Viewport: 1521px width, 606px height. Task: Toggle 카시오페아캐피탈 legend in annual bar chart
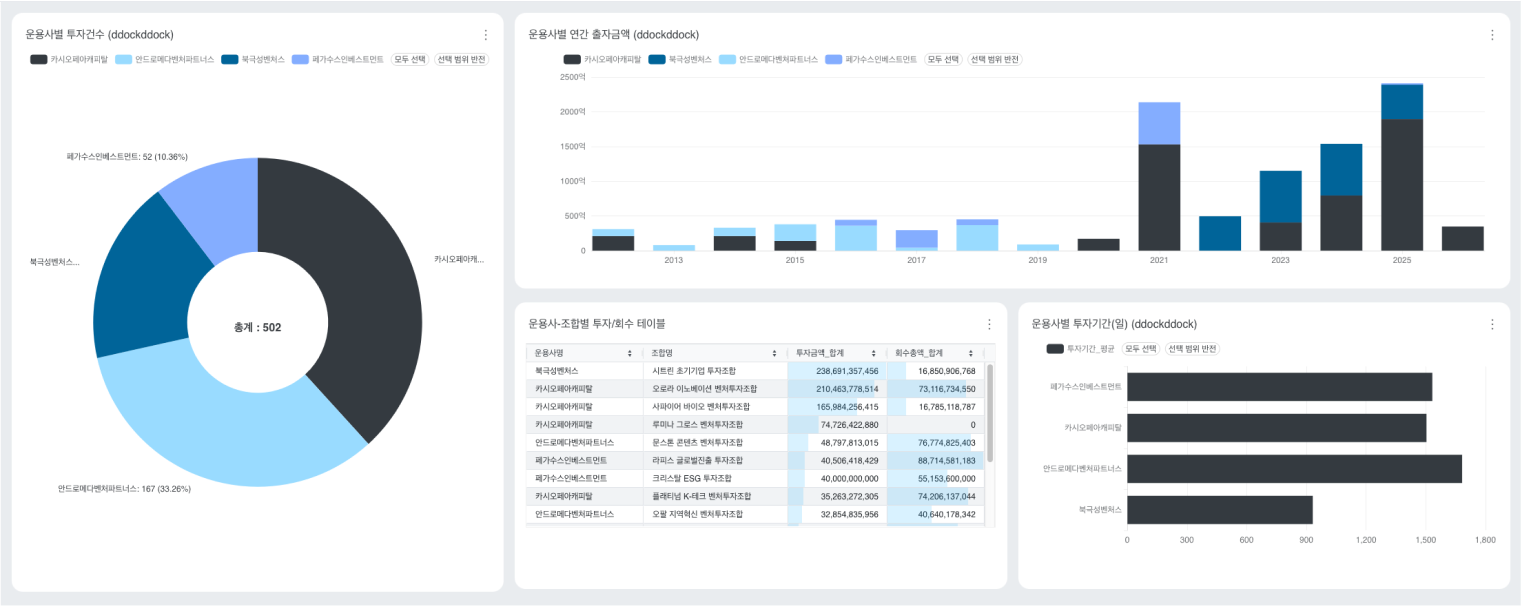(602, 60)
